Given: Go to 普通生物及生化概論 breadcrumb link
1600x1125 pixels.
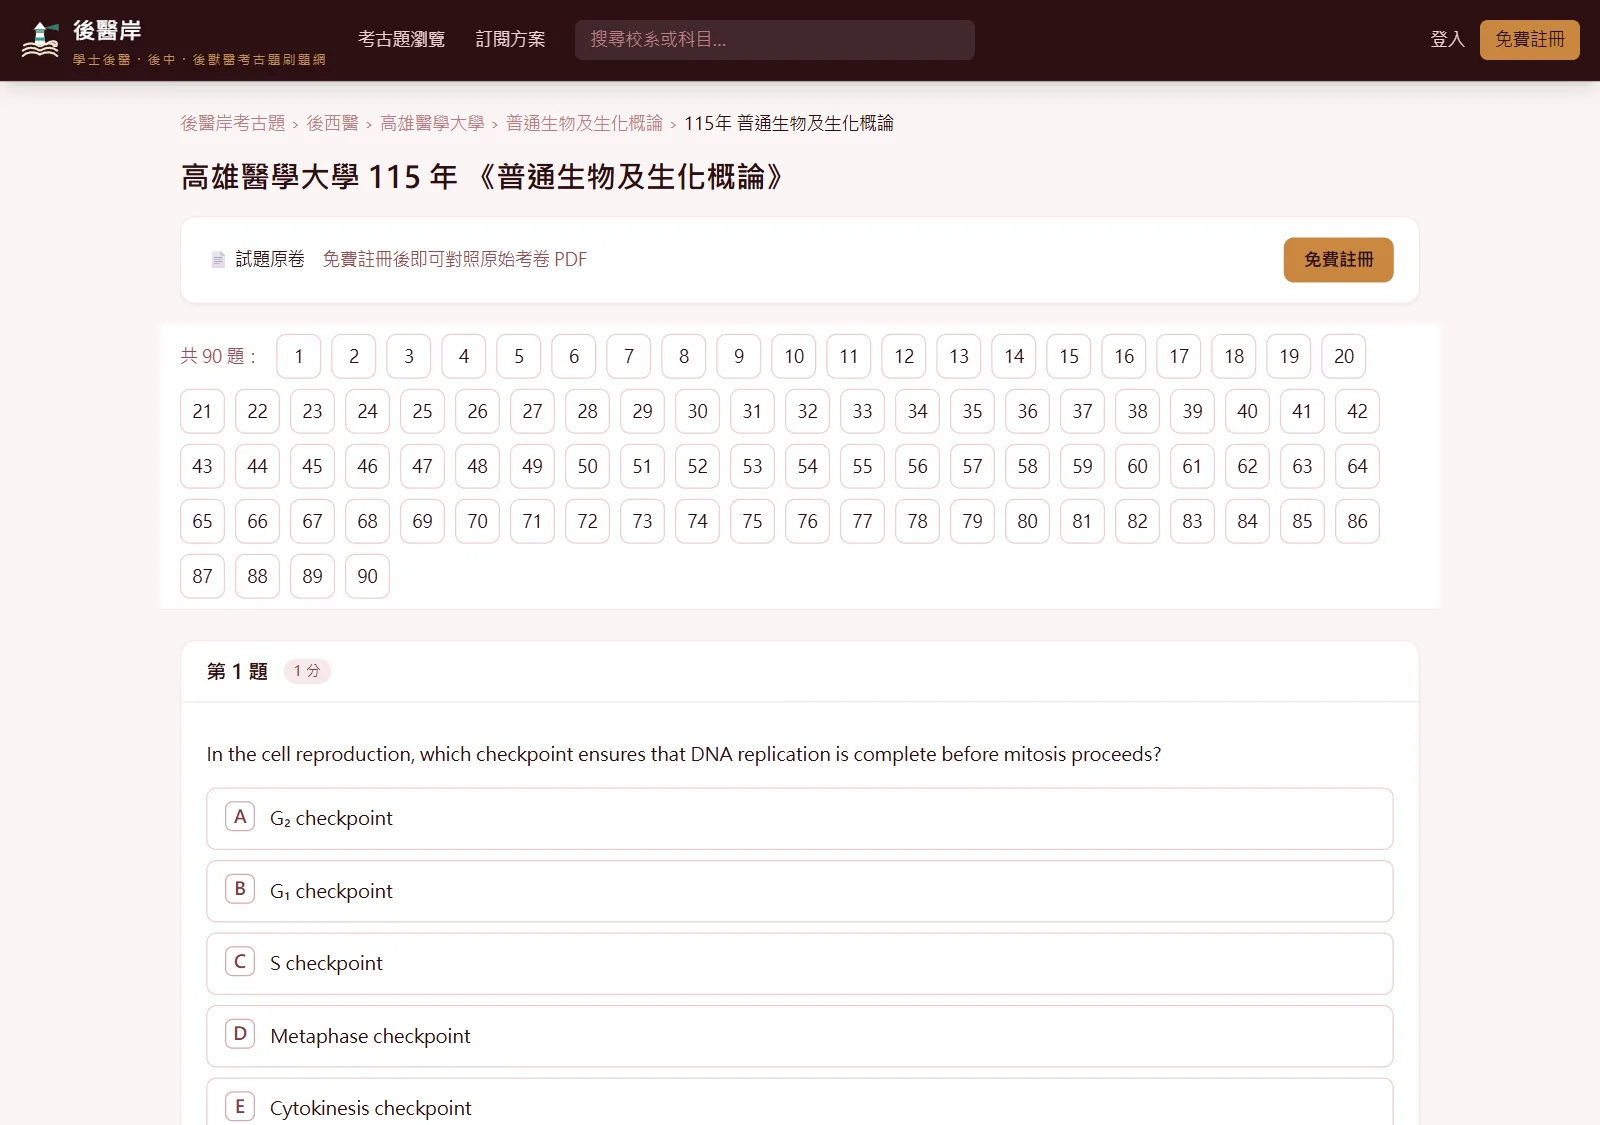Looking at the screenshot, I should pos(584,123).
